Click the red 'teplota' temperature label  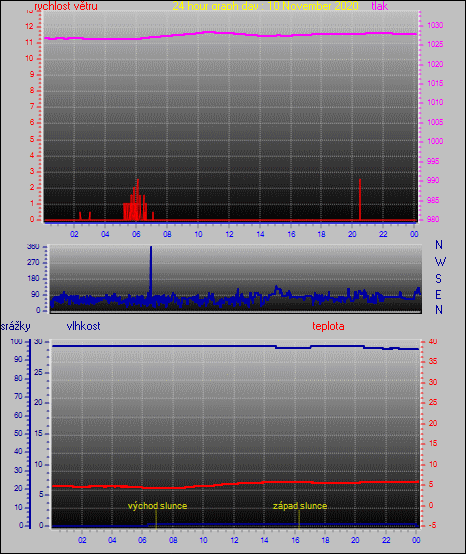[x=328, y=326]
